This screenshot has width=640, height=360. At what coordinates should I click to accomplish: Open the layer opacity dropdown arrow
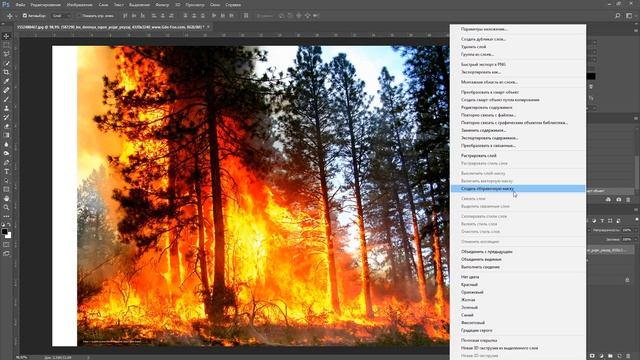point(636,230)
